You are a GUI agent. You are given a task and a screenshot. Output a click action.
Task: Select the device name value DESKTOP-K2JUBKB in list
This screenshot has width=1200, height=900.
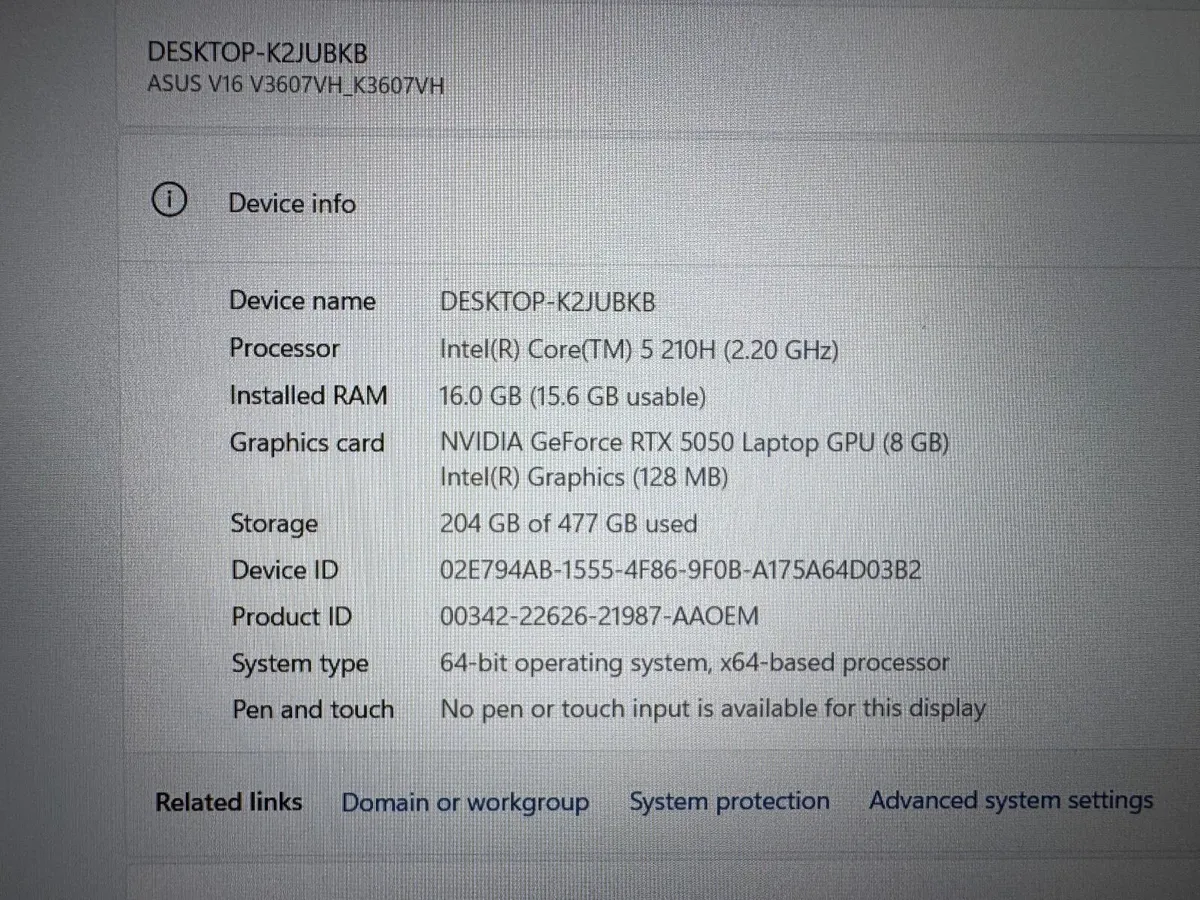pos(548,302)
